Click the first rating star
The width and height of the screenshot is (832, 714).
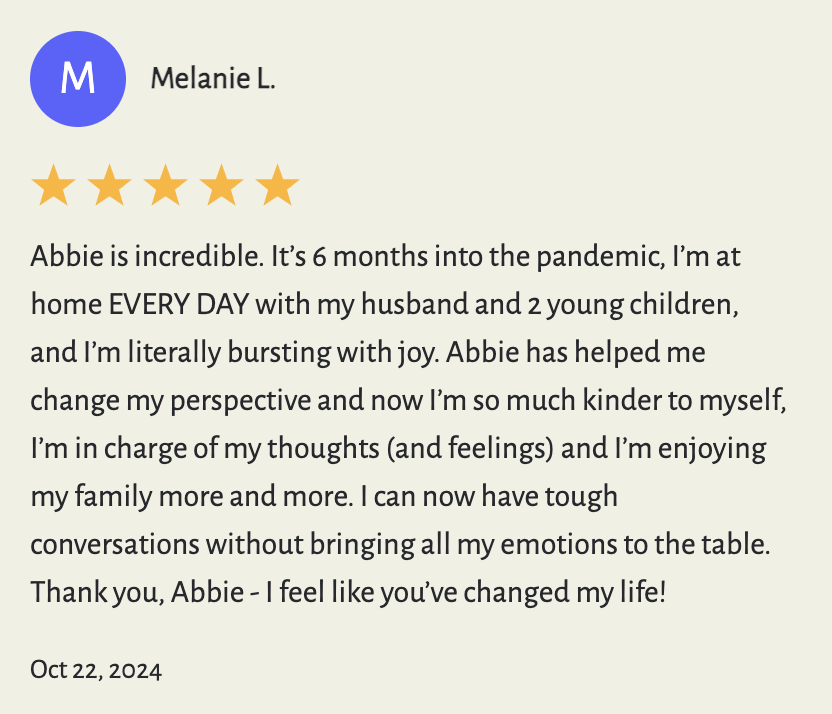53,187
